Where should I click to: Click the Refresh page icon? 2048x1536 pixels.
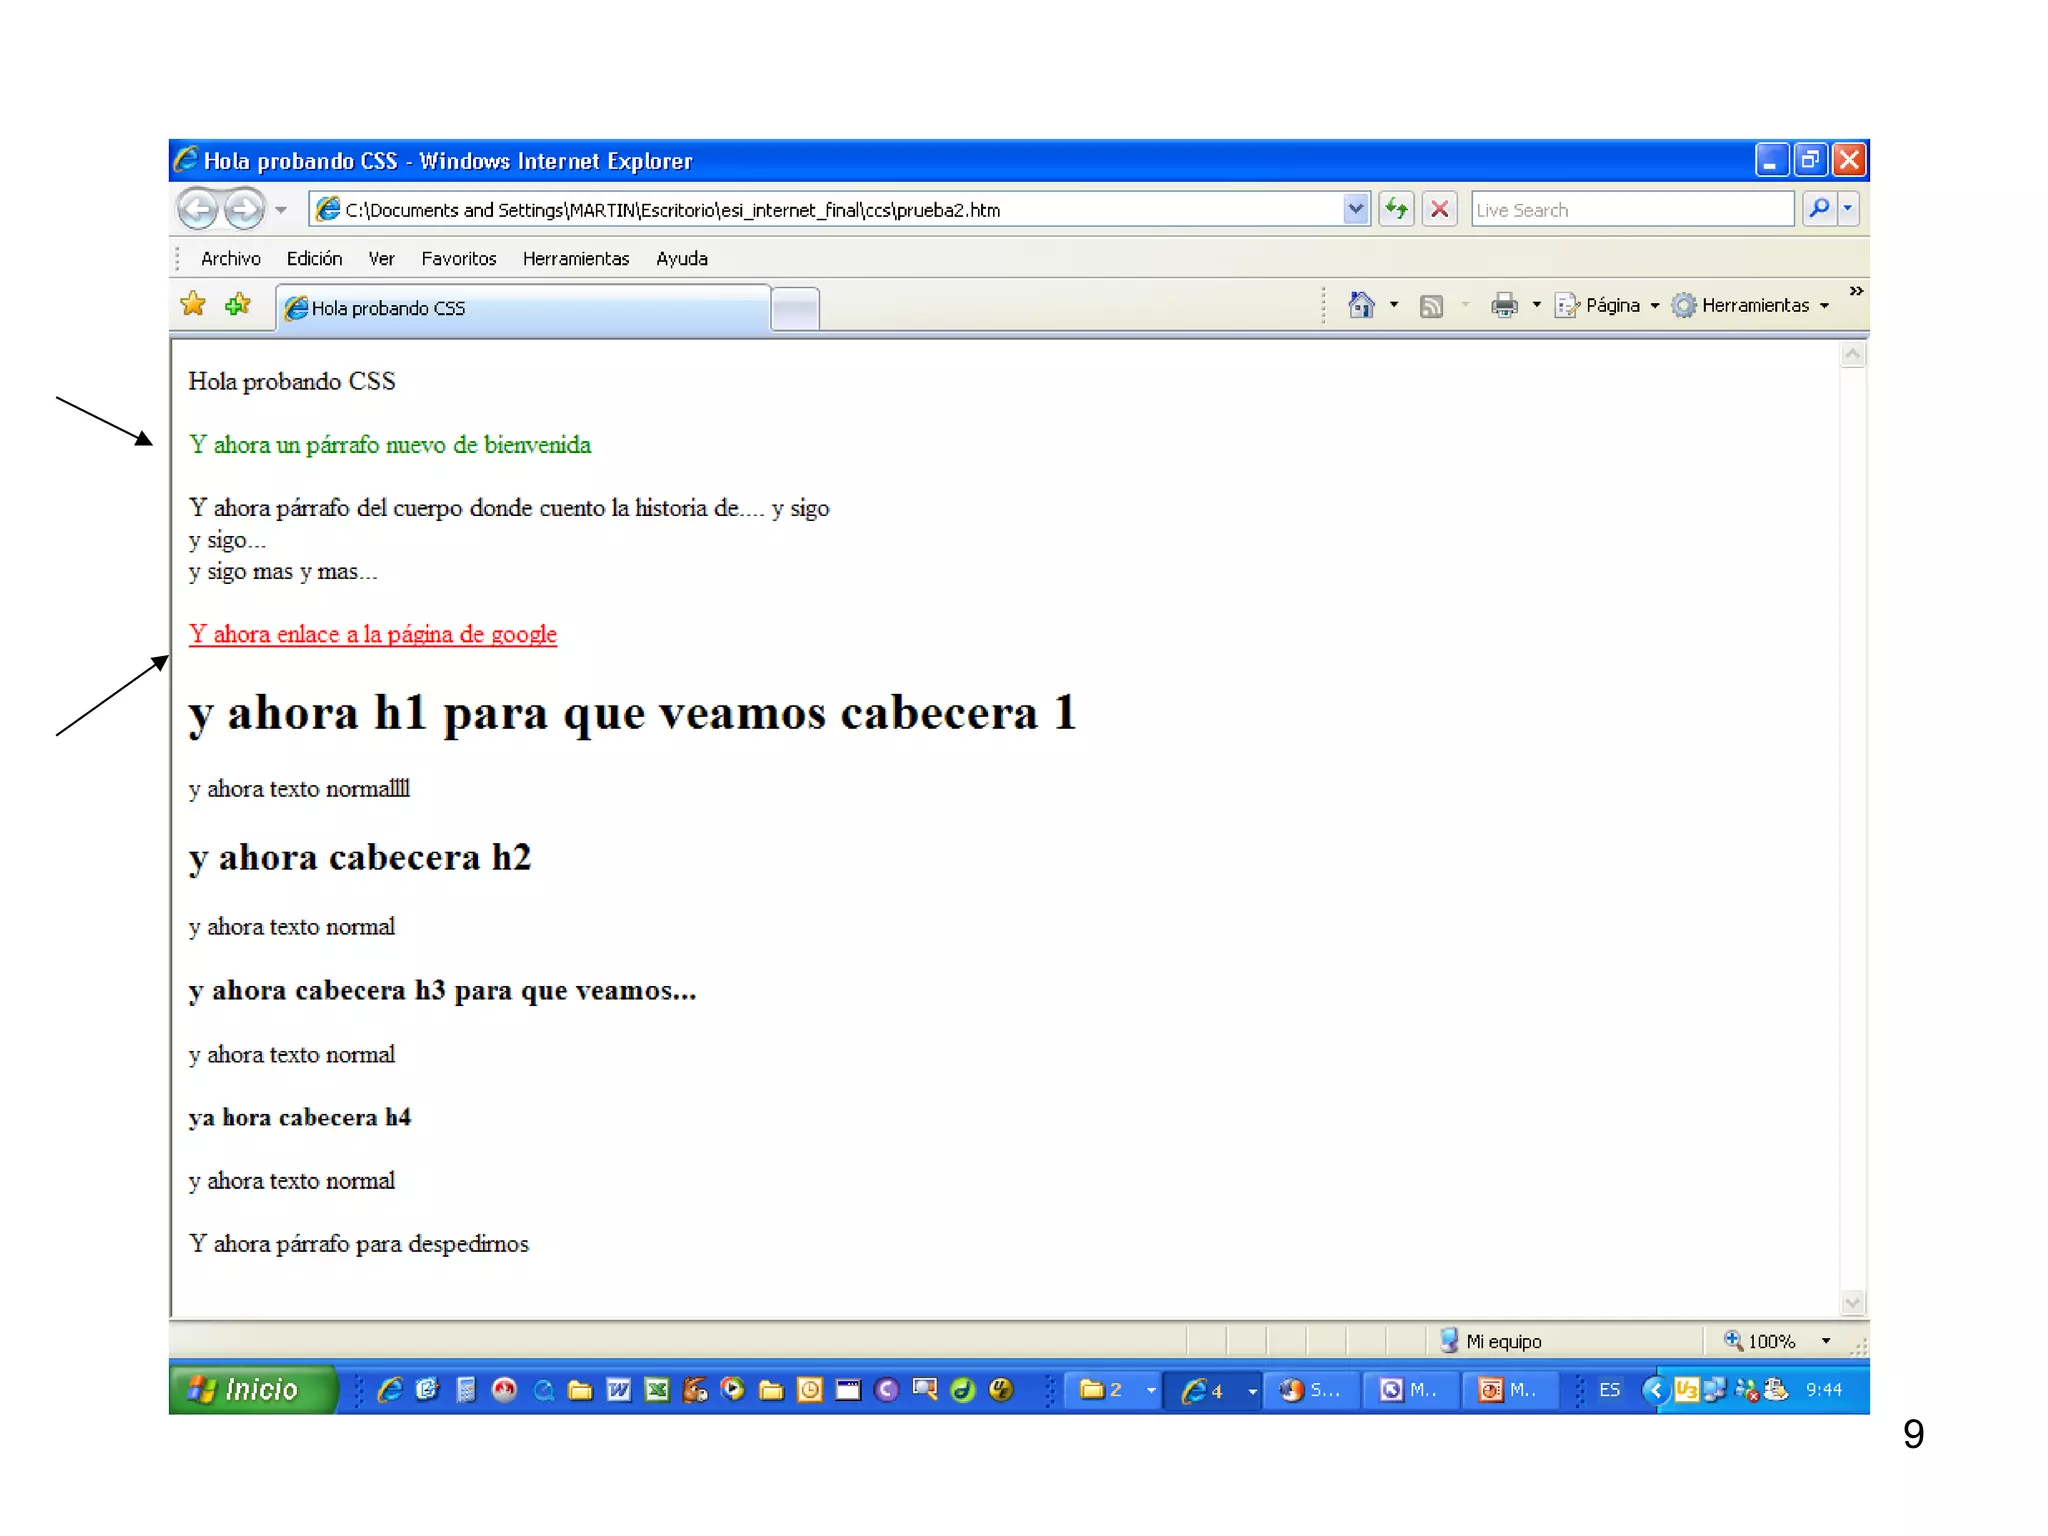coord(1396,209)
